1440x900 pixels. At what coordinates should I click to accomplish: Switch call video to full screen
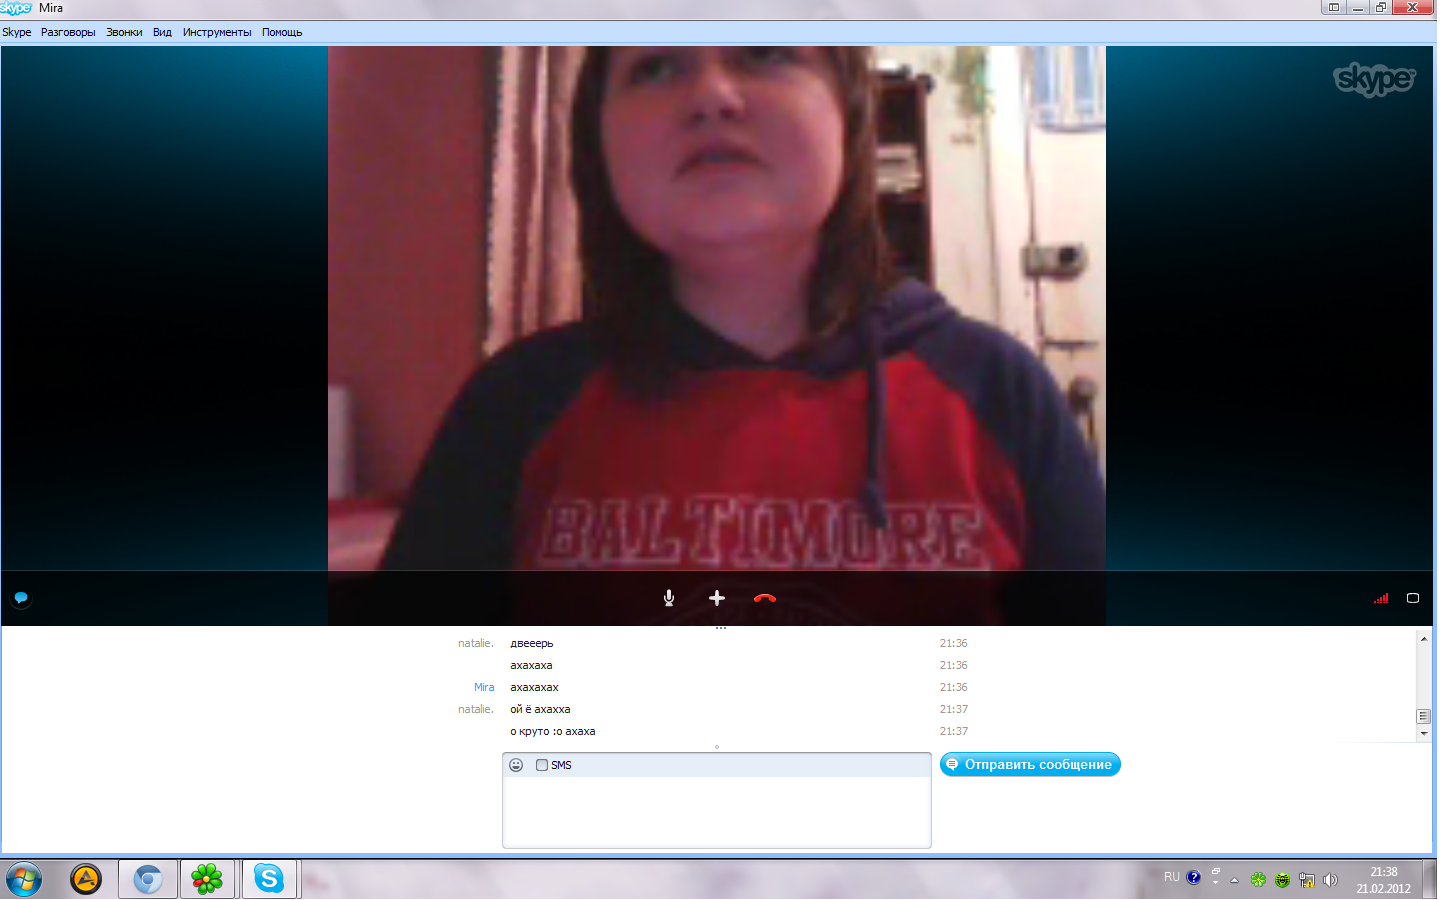1413,598
